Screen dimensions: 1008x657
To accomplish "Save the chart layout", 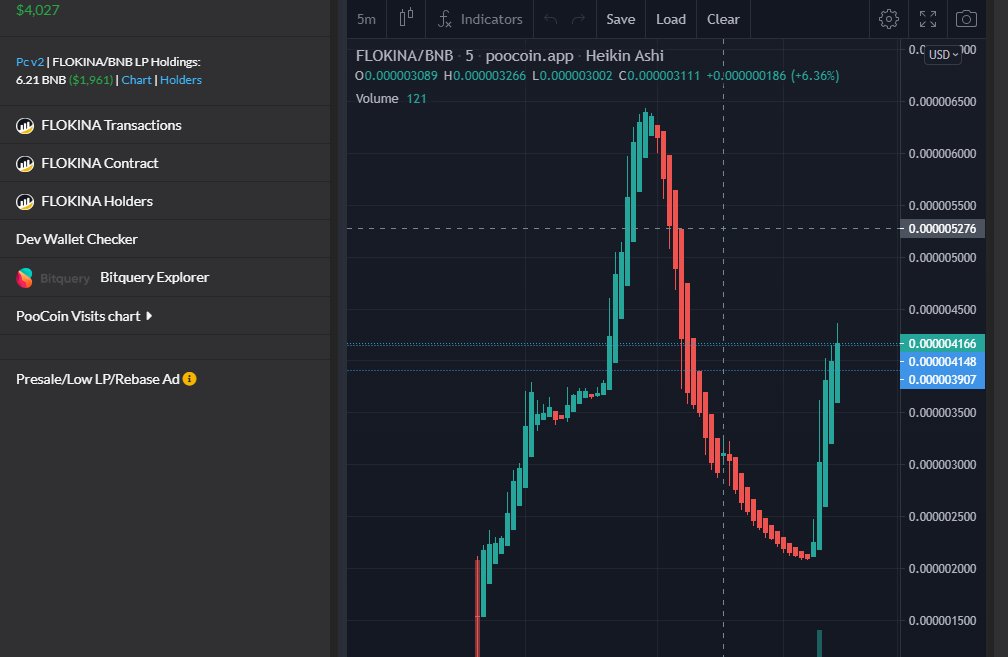I will [621, 19].
